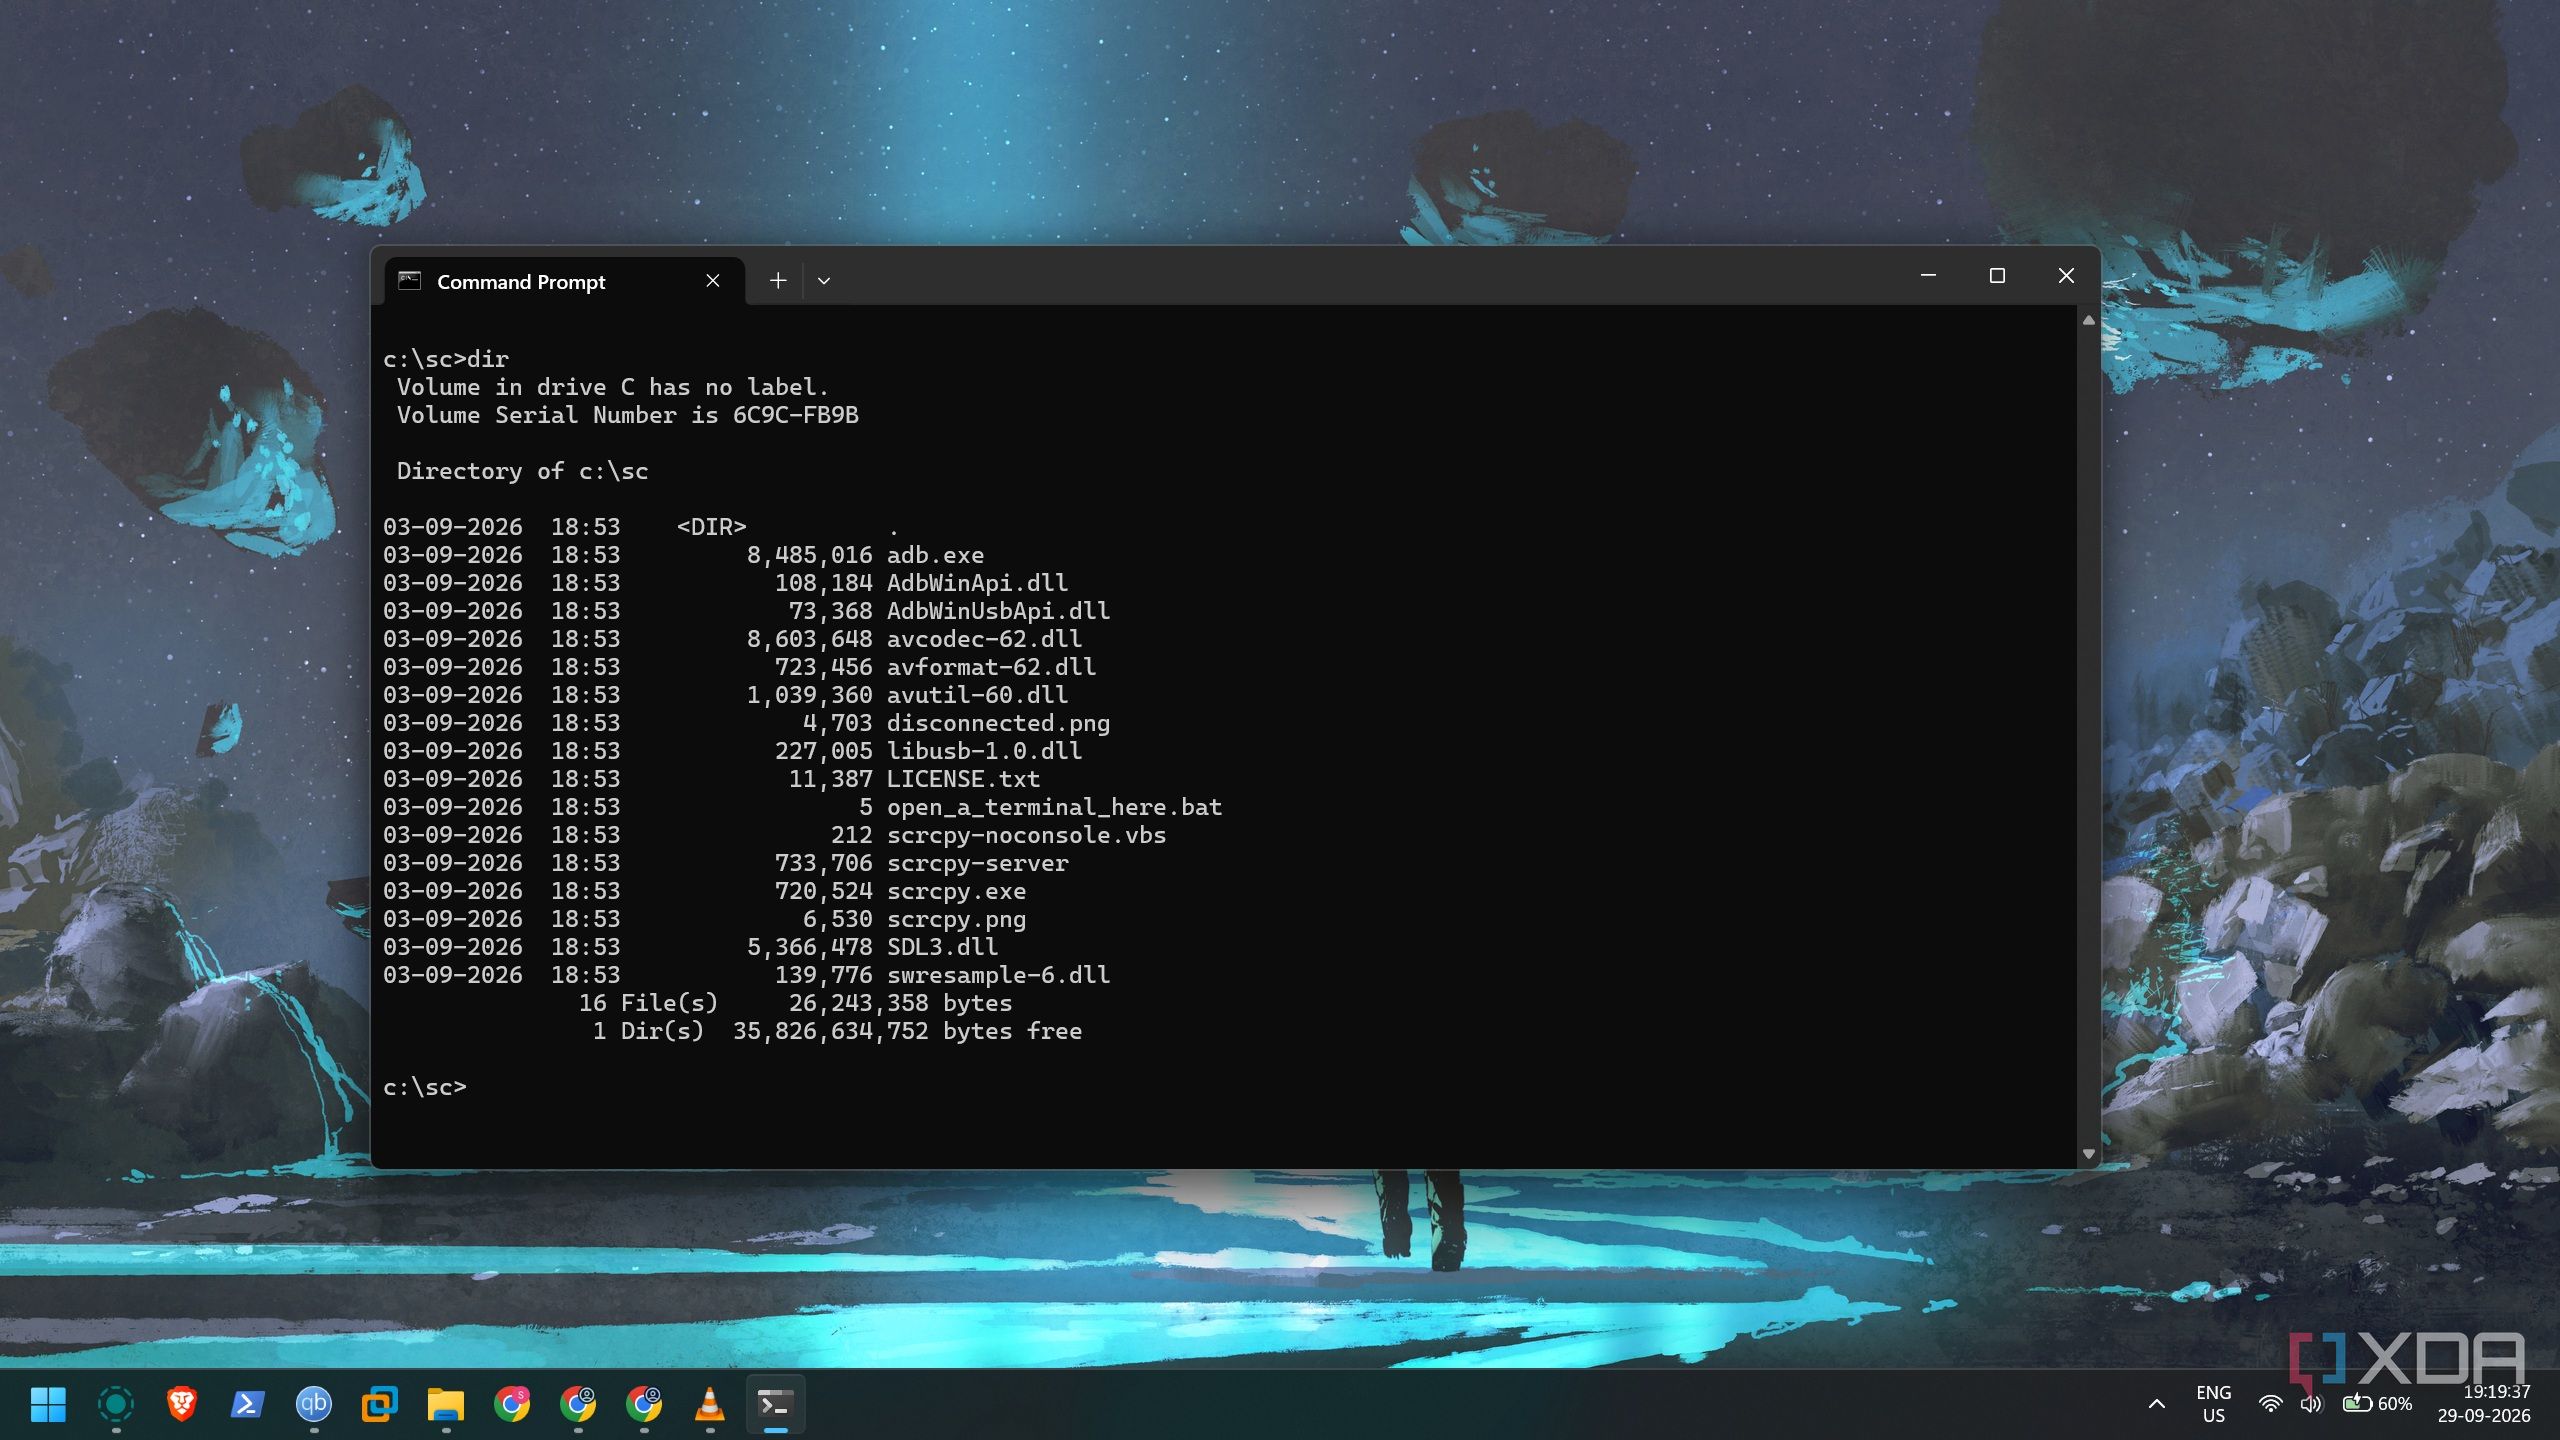Click the adb.exe file name
The image size is (2560, 1440).
[x=935, y=555]
